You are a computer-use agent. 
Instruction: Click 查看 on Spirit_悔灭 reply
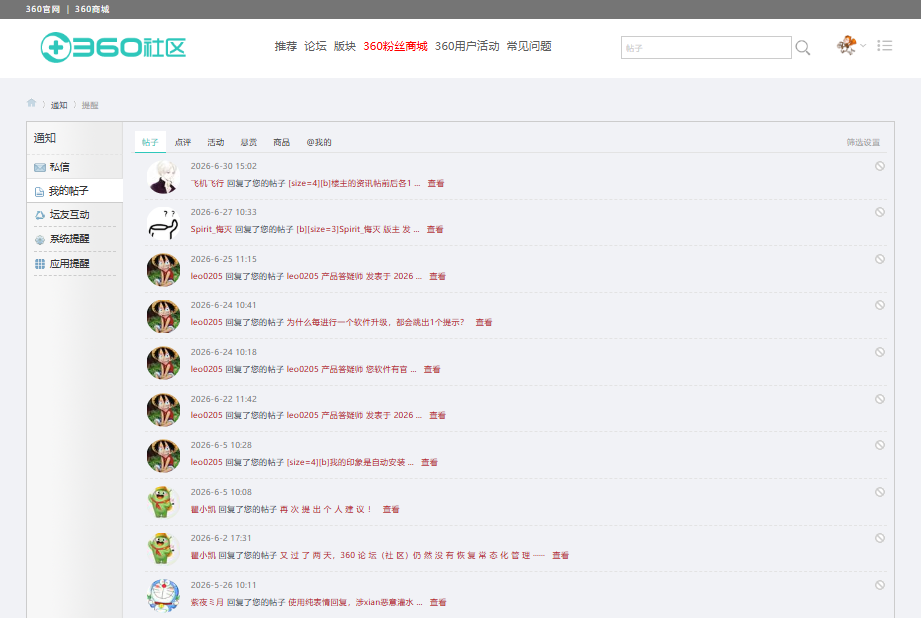click(435, 229)
